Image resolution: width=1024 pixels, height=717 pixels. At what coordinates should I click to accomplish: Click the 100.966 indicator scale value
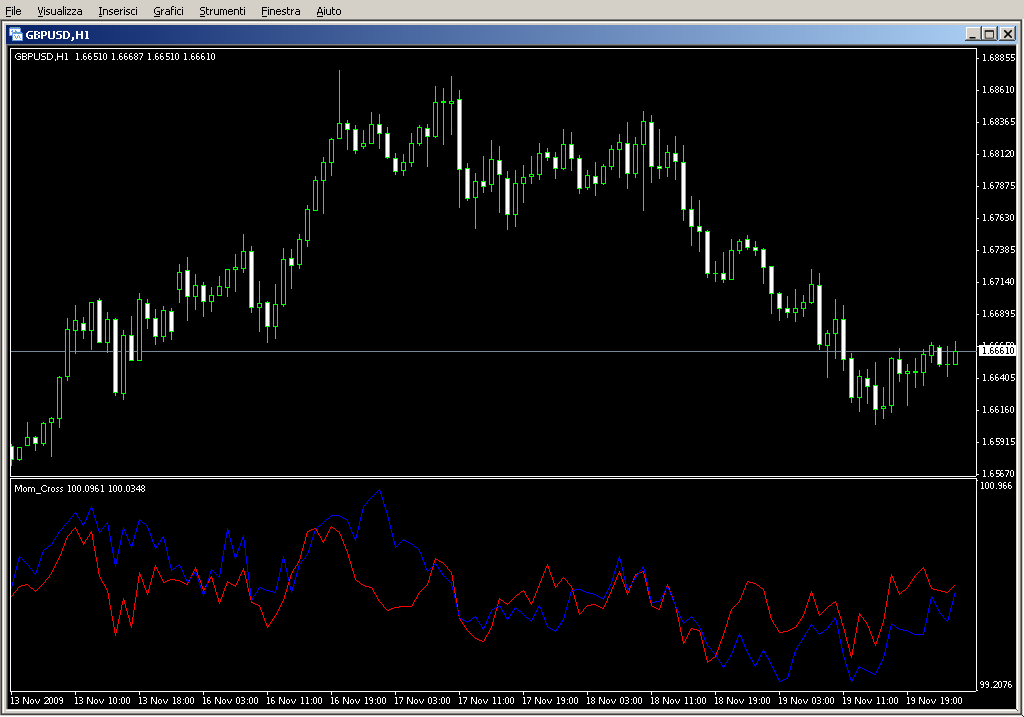[996, 485]
